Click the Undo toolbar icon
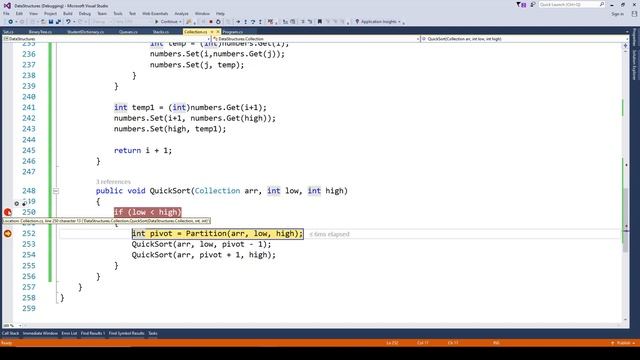 (68, 22)
